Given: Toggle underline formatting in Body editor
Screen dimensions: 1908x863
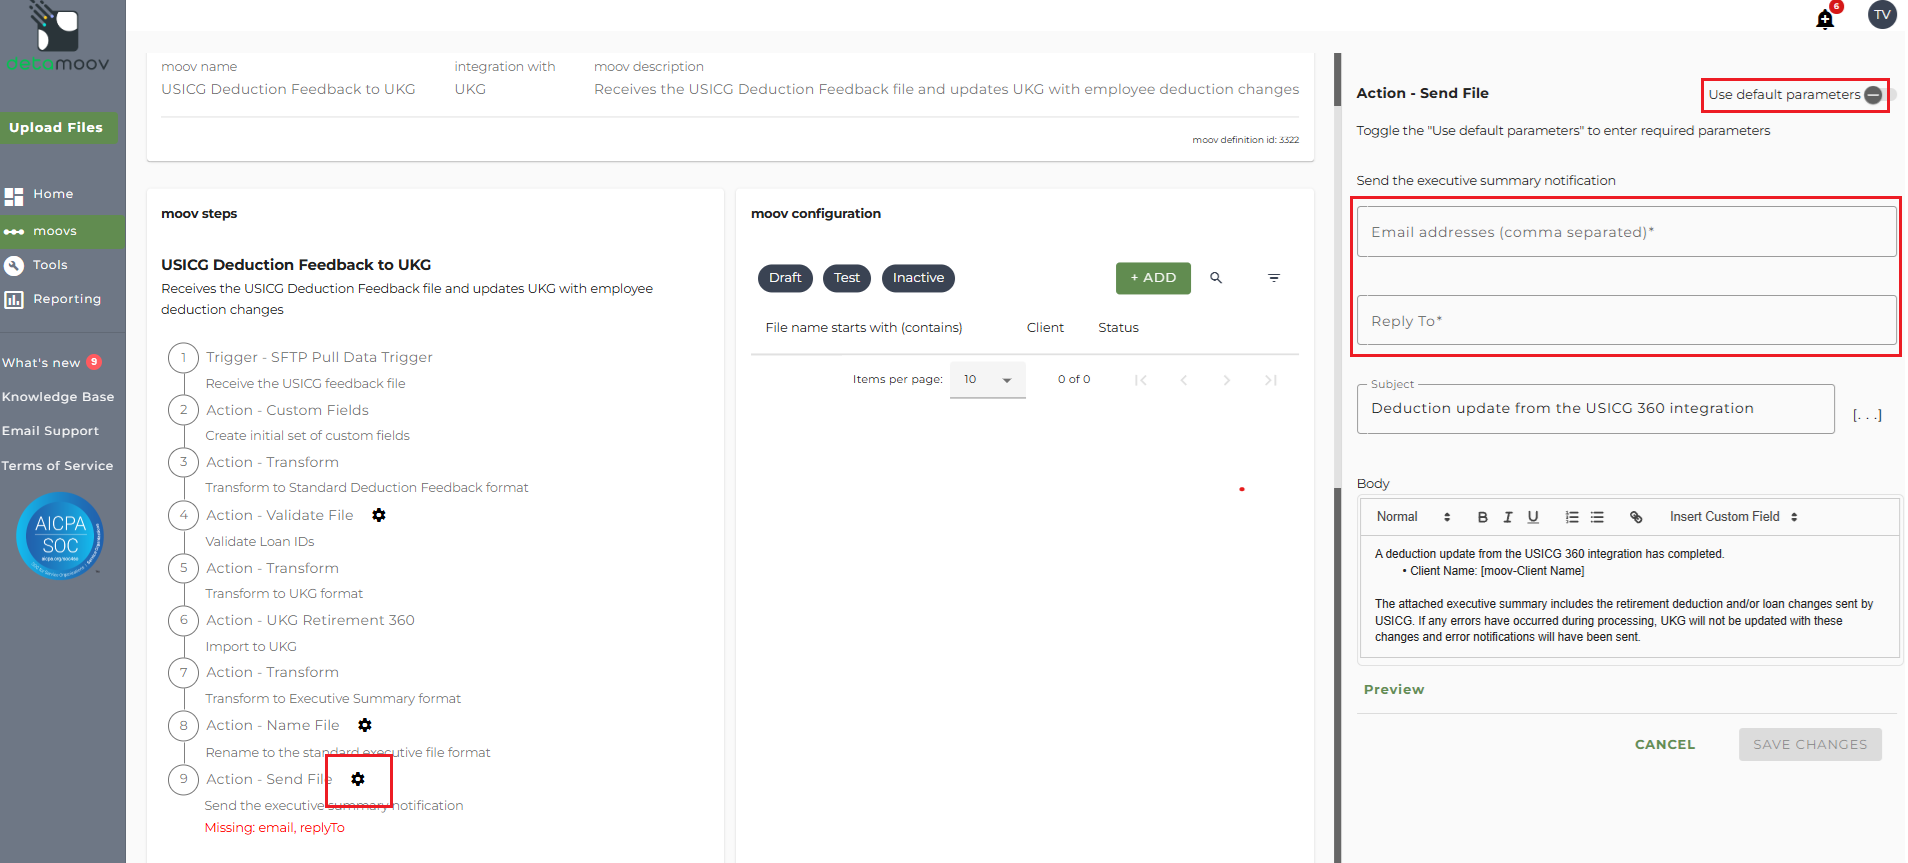Looking at the screenshot, I should [x=1533, y=517].
